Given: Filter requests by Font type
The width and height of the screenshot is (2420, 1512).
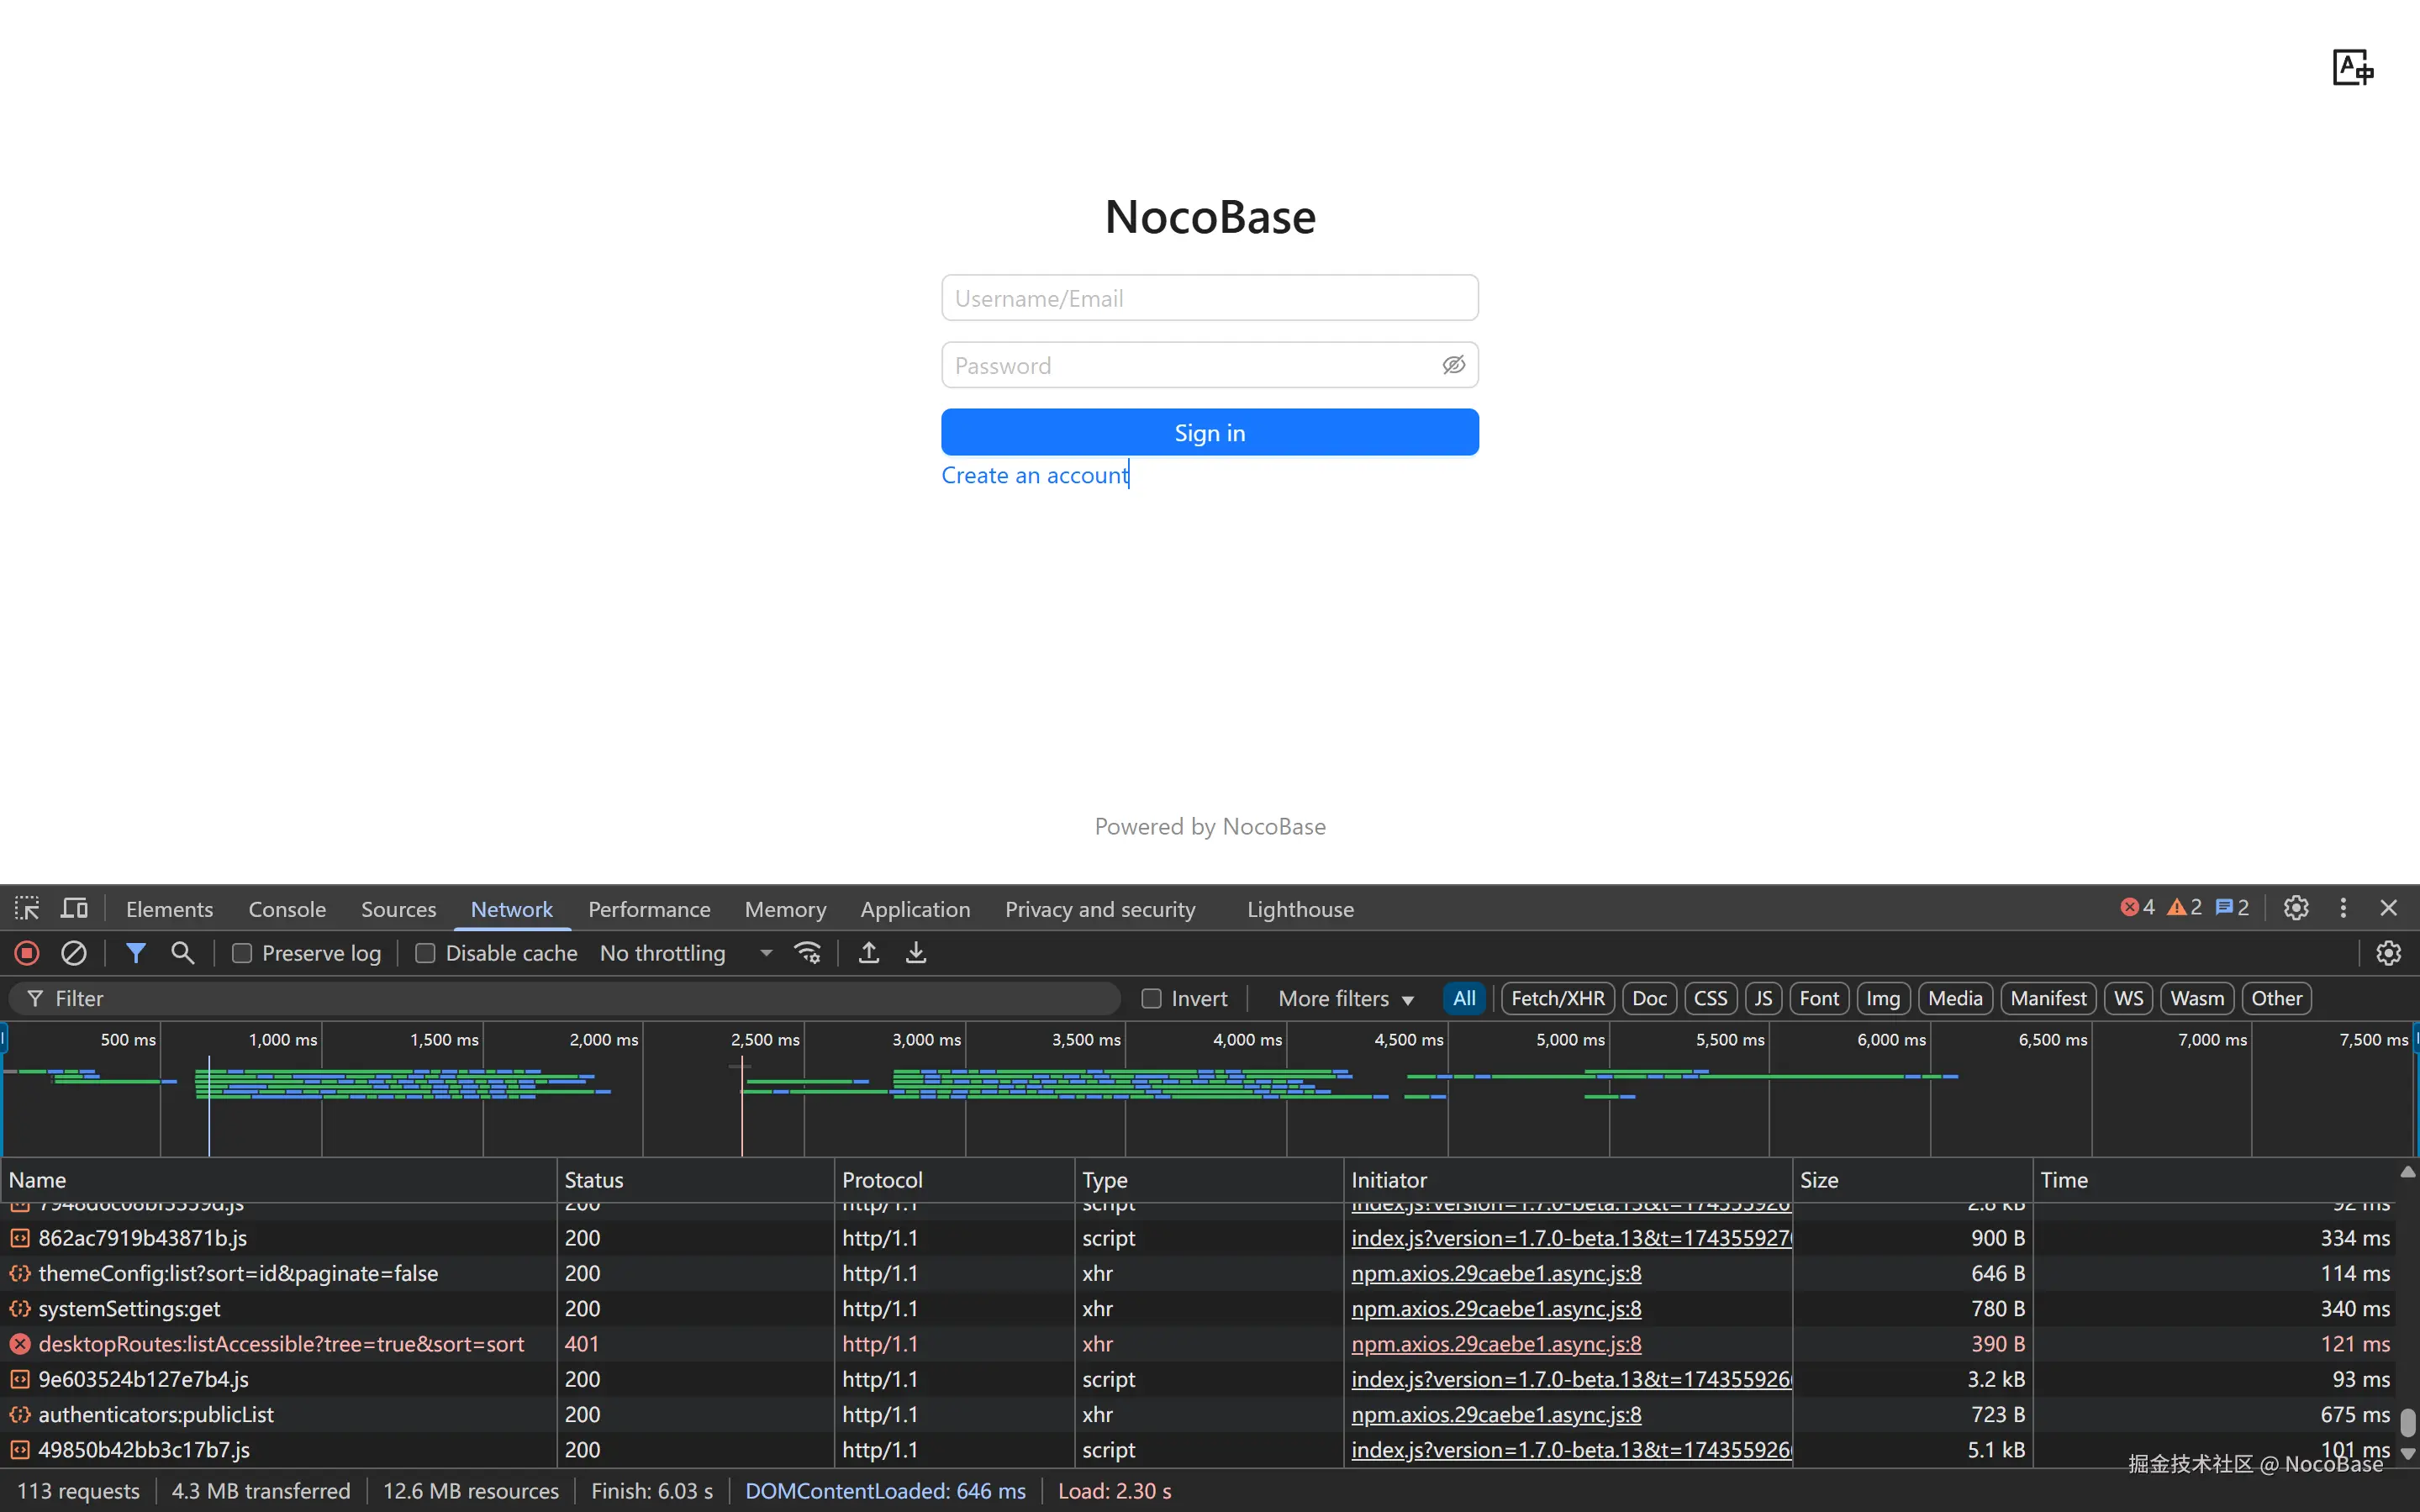Looking at the screenshot, I should tap(1819, 998).
